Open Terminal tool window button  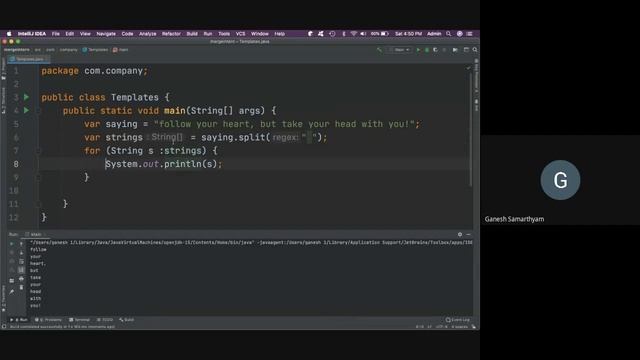tap(80, 320)
